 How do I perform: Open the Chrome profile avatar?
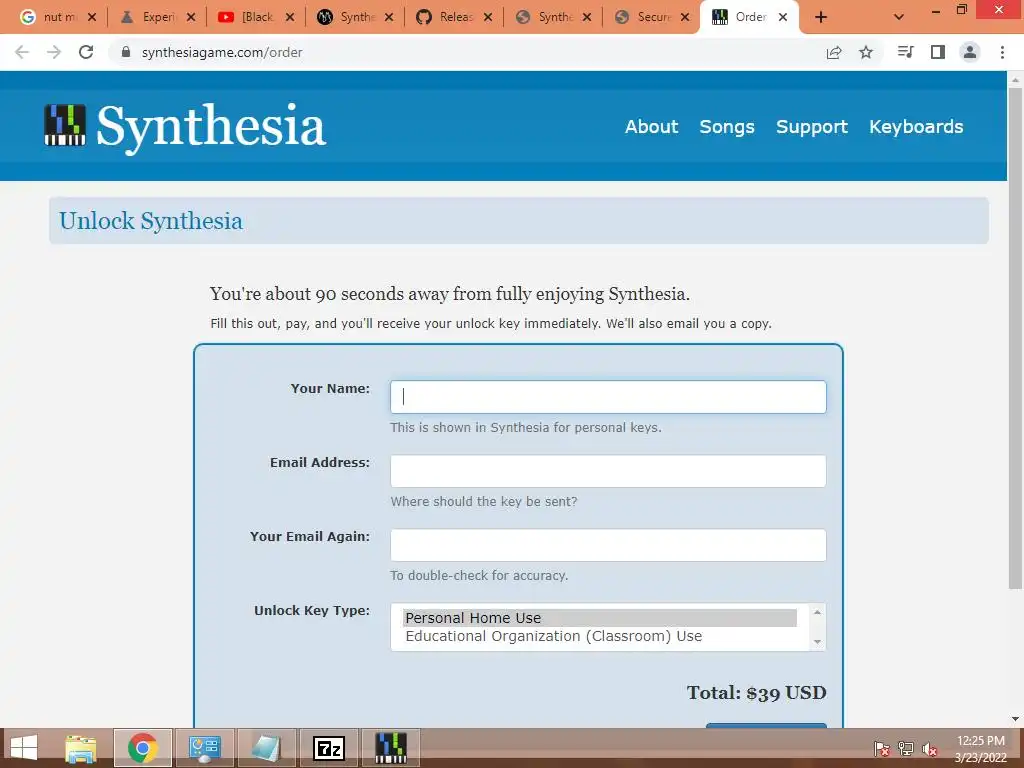(970, 52)
